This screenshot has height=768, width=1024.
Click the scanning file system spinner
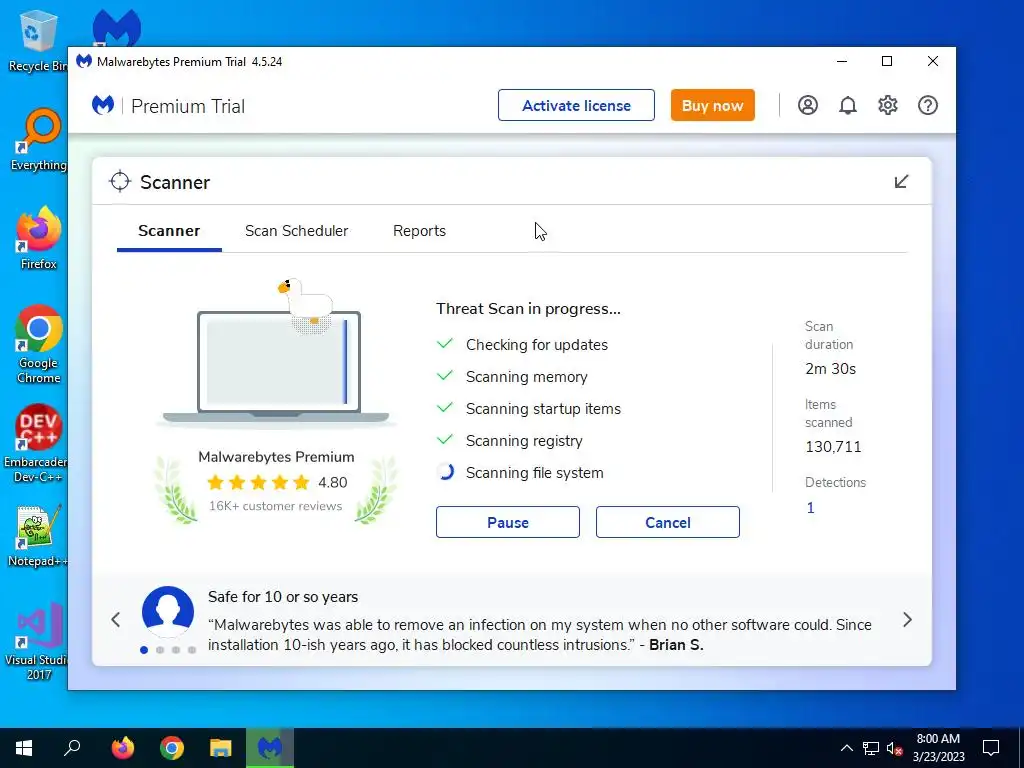[x=445, y=472]
